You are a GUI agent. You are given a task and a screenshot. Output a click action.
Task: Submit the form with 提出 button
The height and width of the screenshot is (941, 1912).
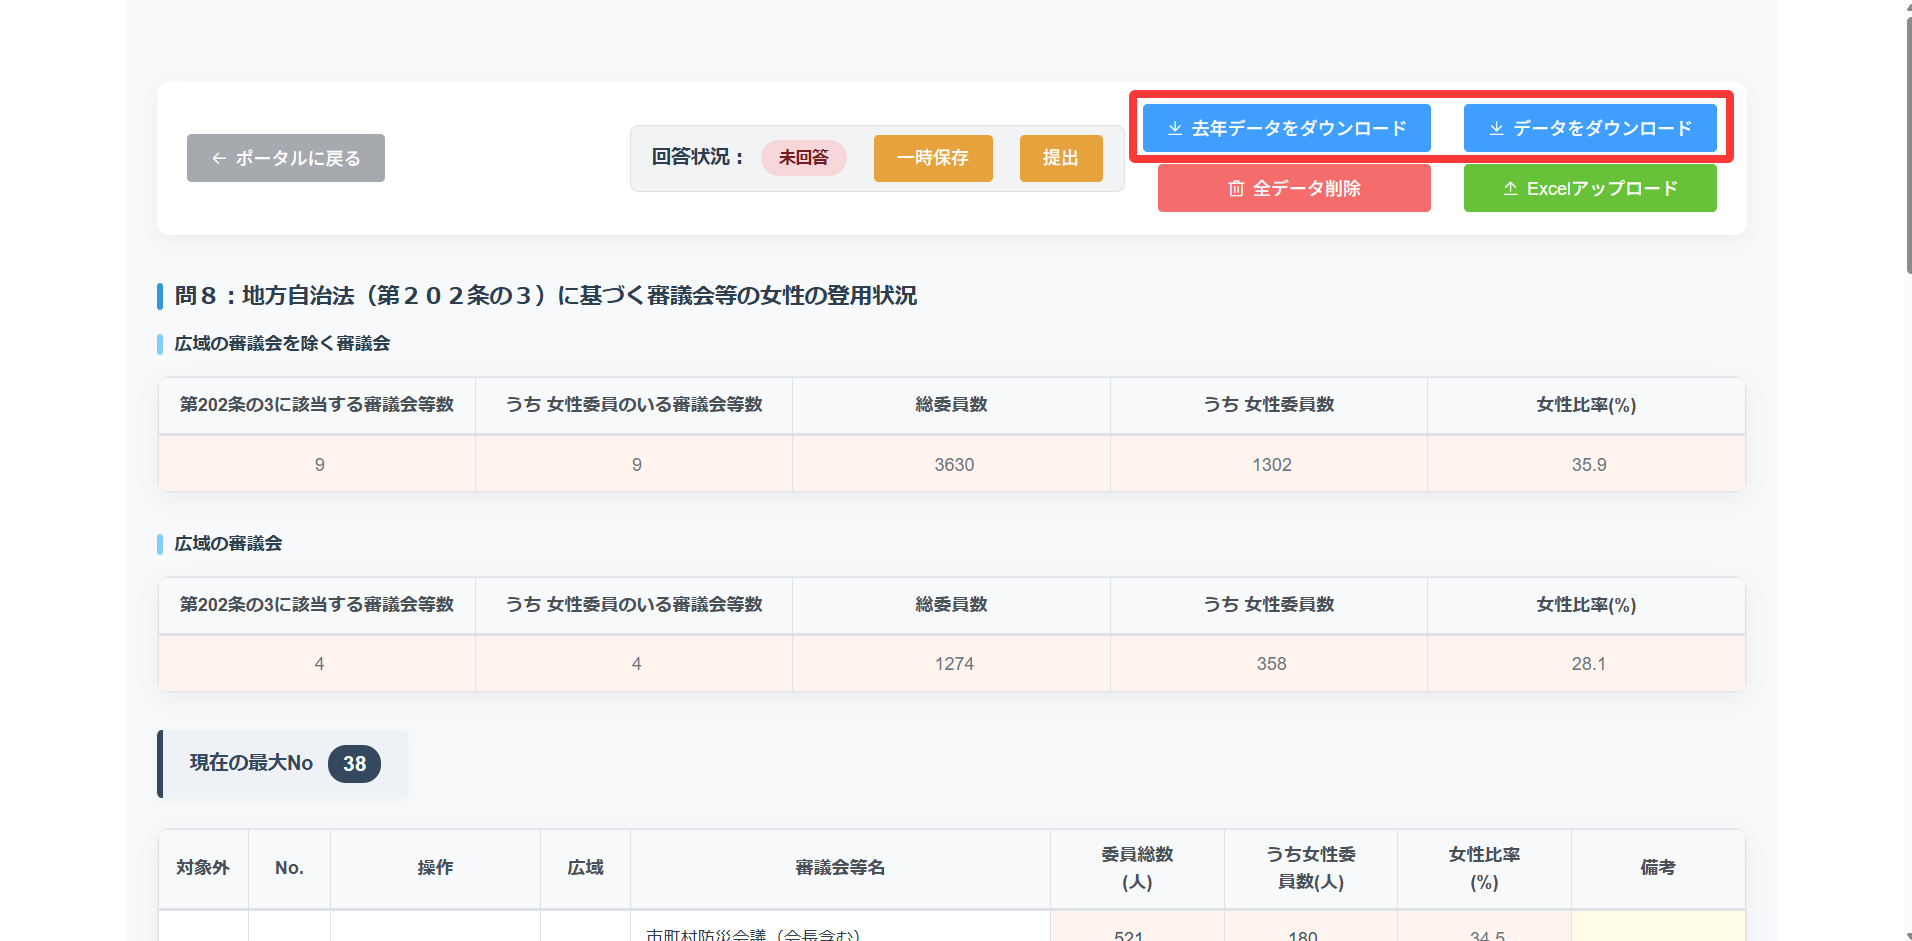(1061, 158)
